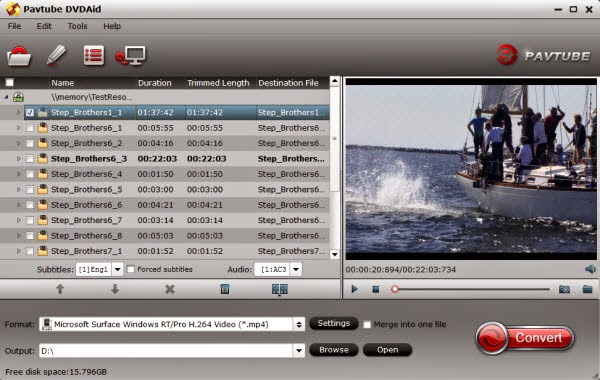Click the Load disc folder icon
This screenshot has width=600, height=380.
coord(19,56)
